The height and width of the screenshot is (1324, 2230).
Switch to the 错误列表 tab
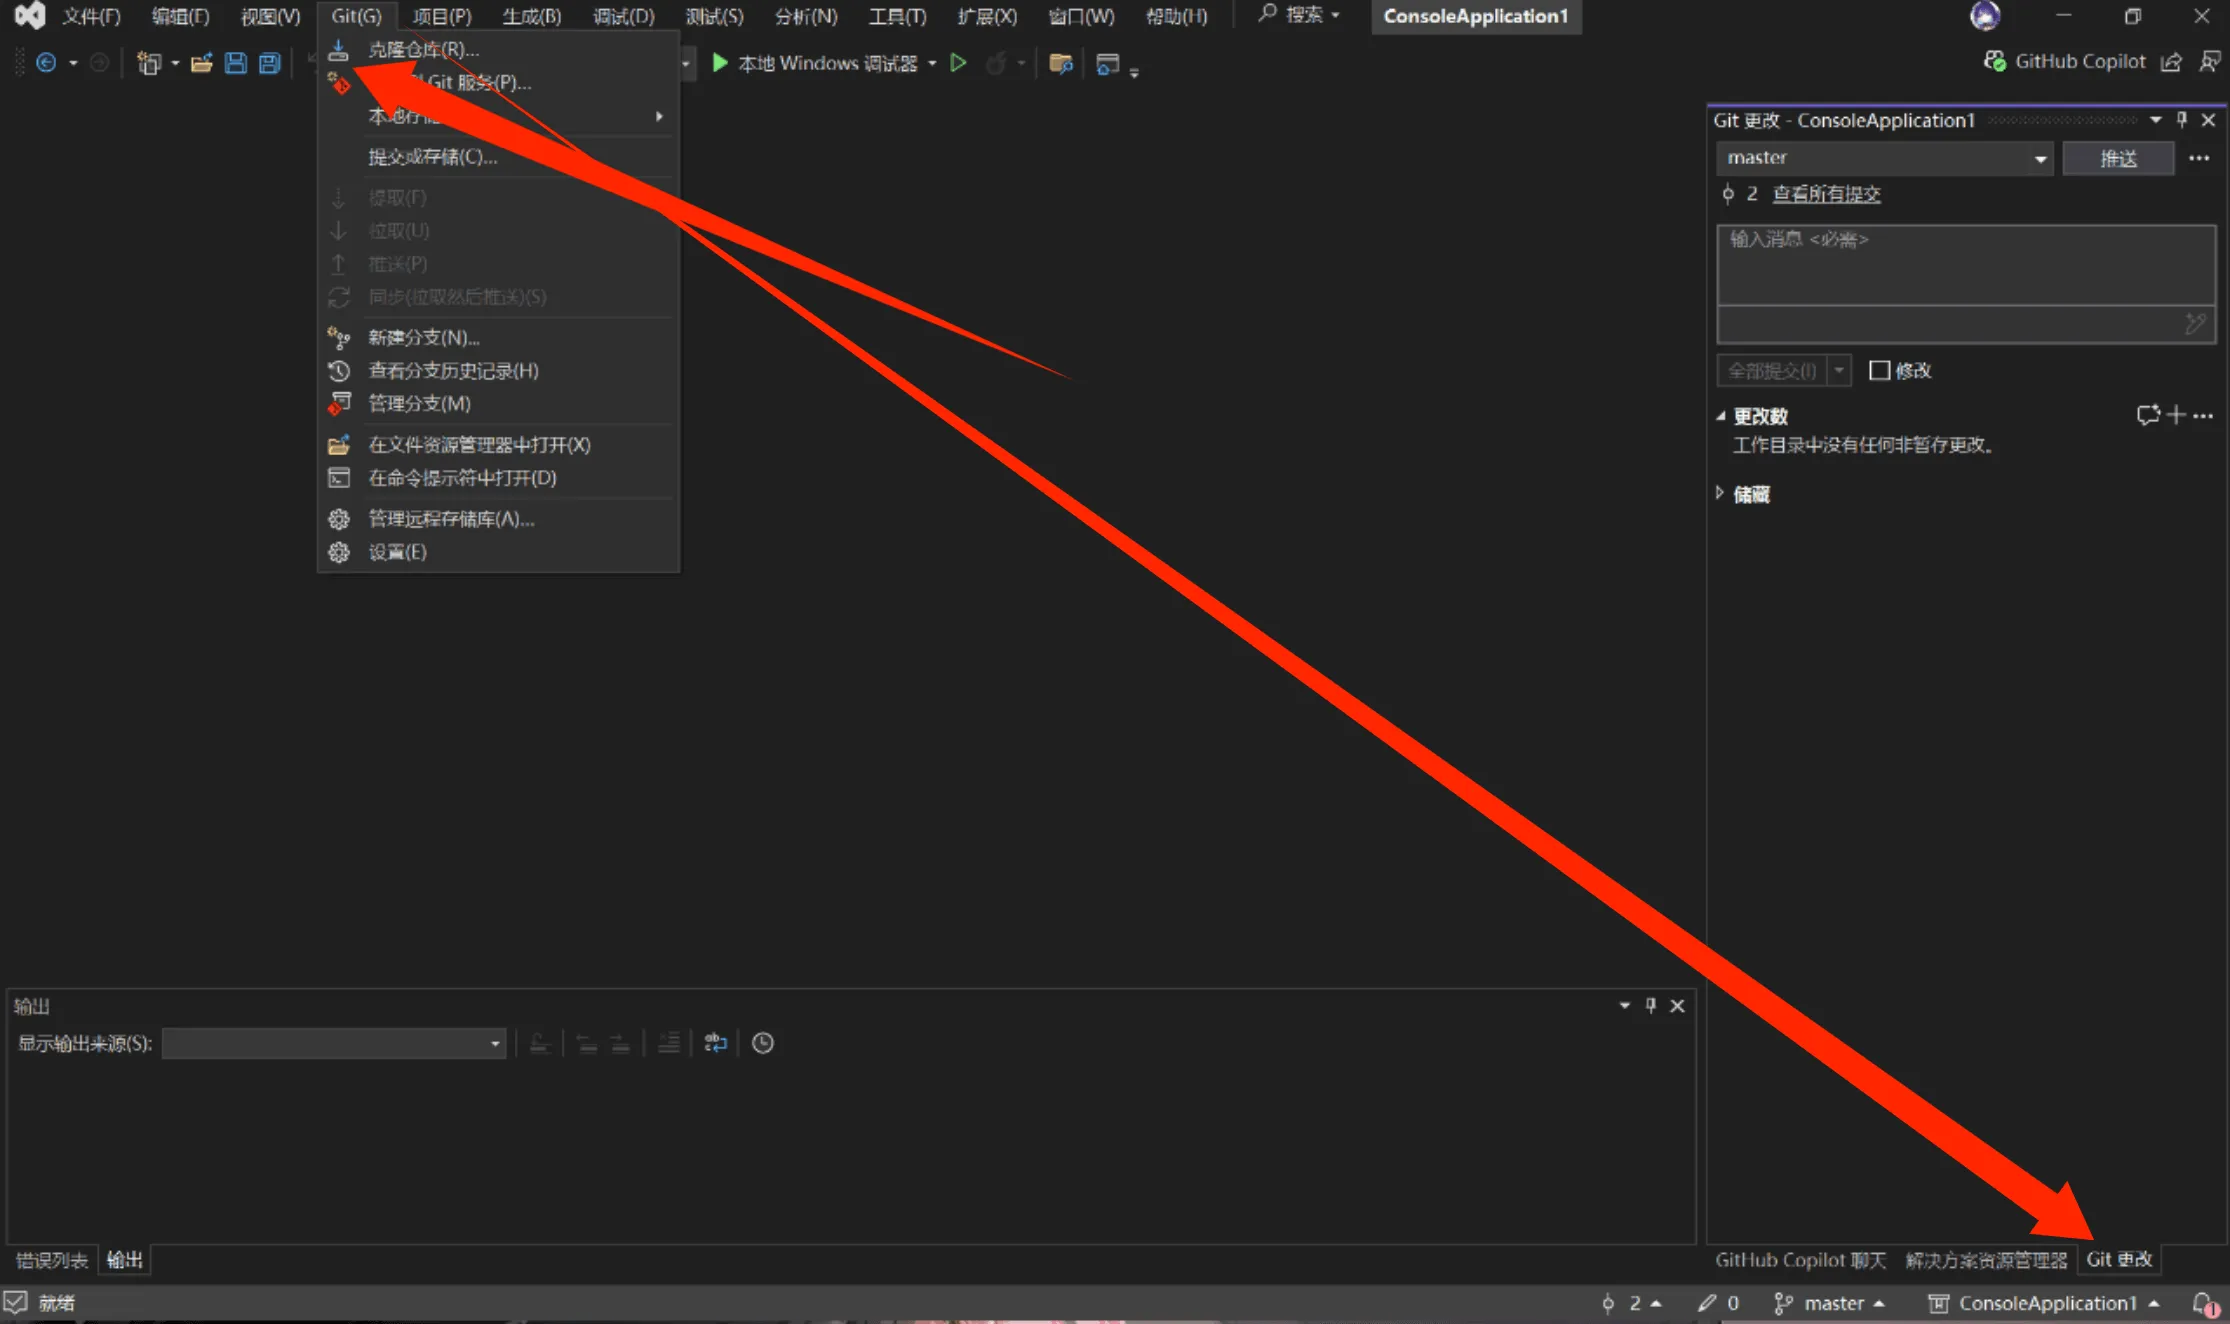click(52, 1260)
